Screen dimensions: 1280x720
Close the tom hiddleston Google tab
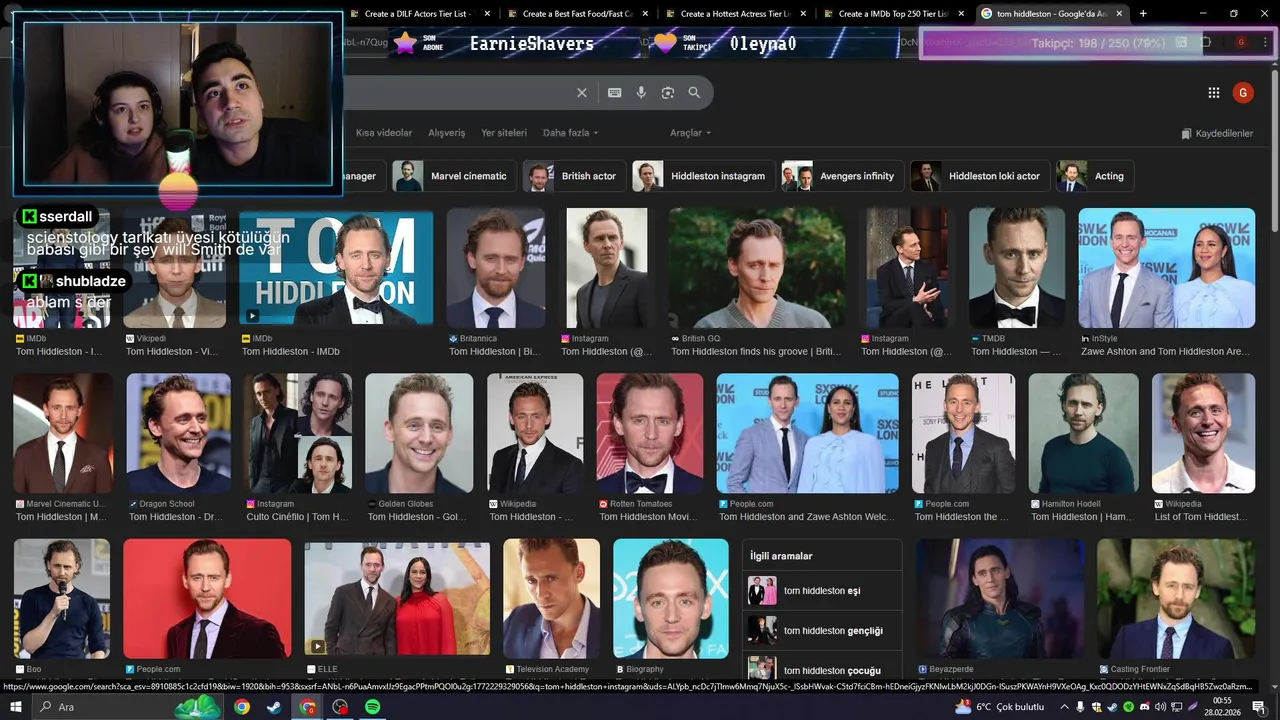click(x=1119, y=14)
